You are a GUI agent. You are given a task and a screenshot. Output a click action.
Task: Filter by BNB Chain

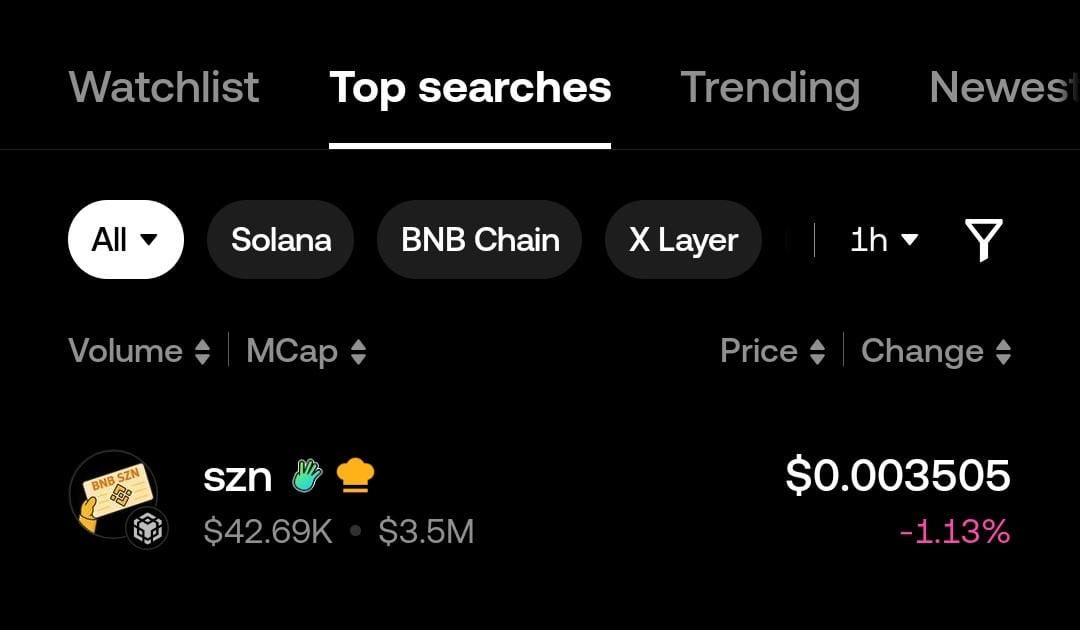[x=480, y=240]
